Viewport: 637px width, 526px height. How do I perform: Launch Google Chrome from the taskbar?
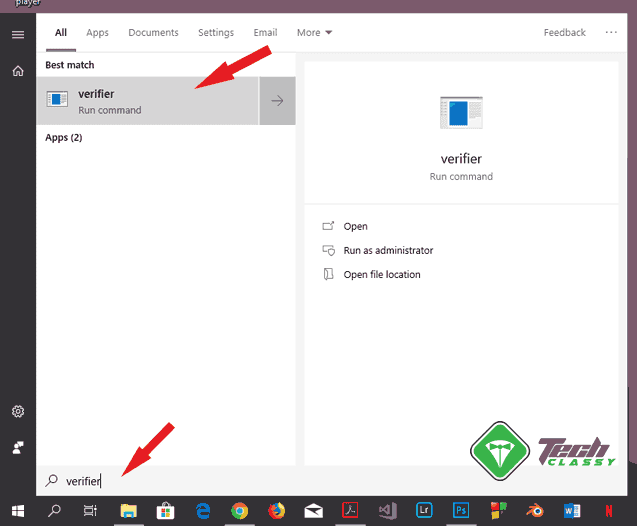(x=240, y=511)
